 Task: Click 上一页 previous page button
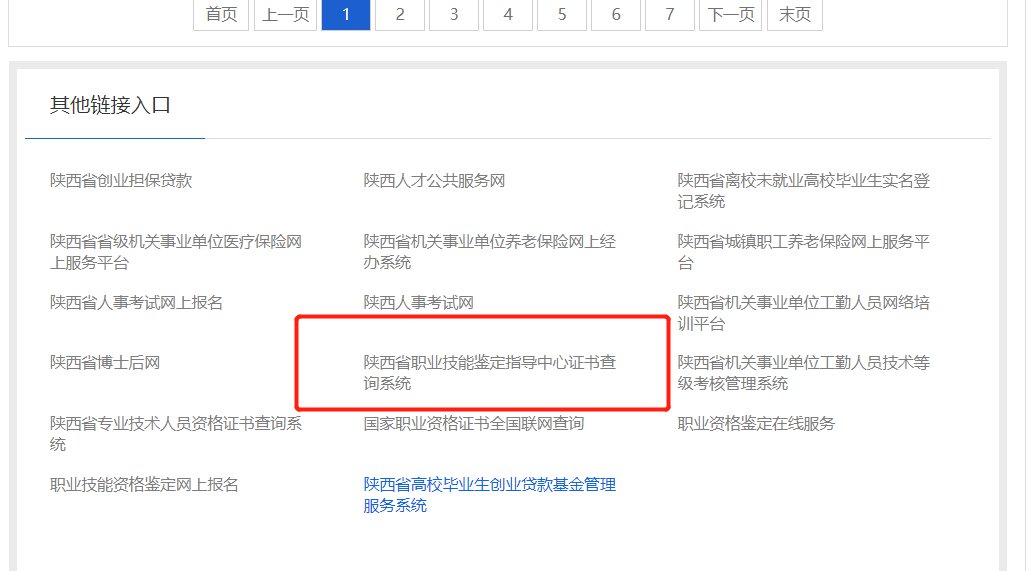[285, 14]
